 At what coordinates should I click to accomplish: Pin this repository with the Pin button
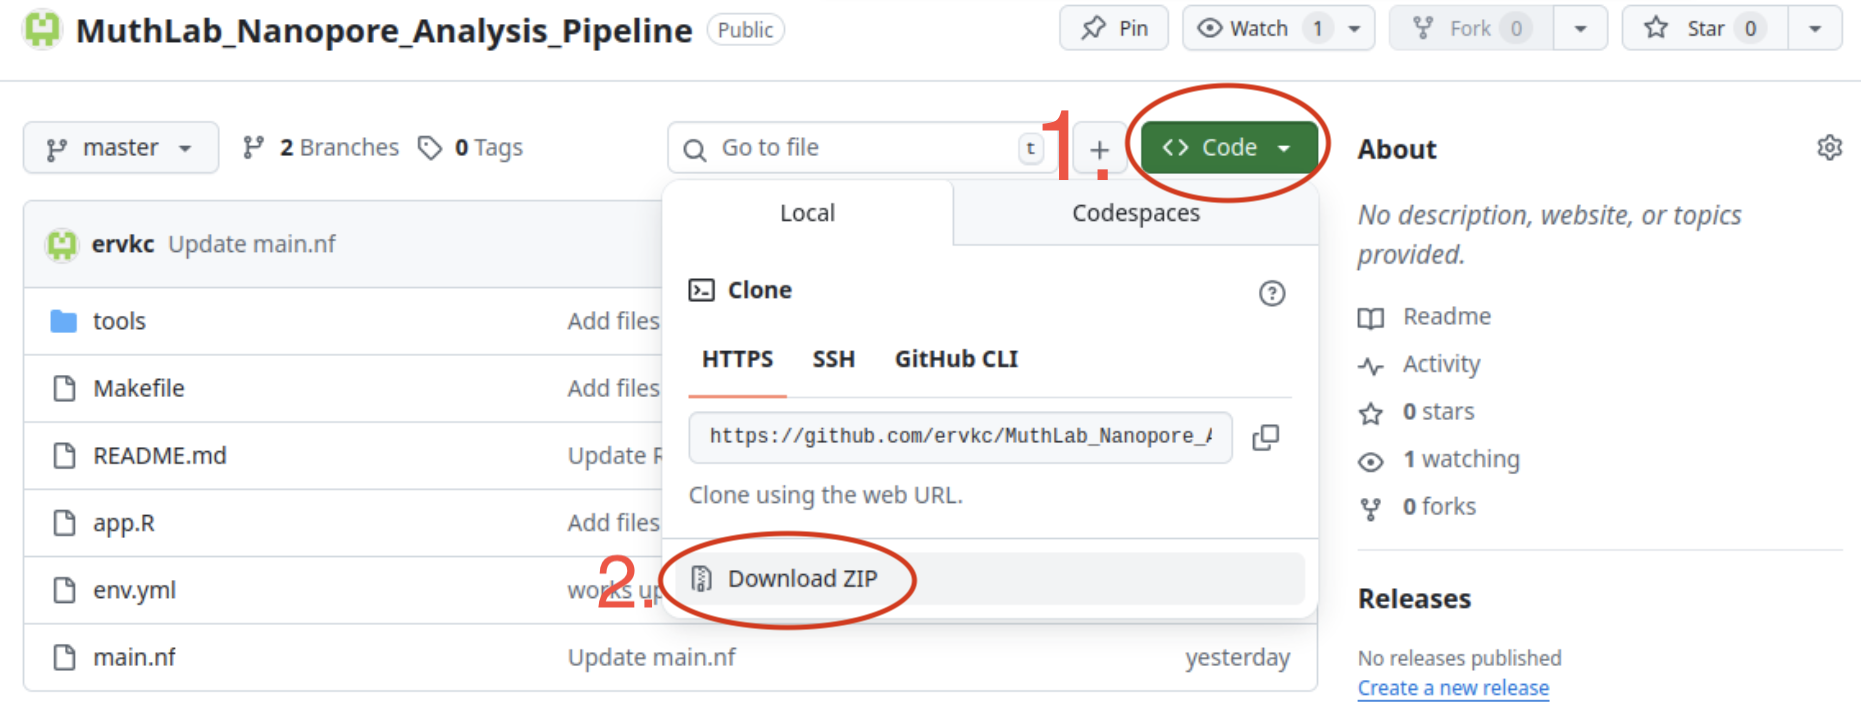point(1114,28)
